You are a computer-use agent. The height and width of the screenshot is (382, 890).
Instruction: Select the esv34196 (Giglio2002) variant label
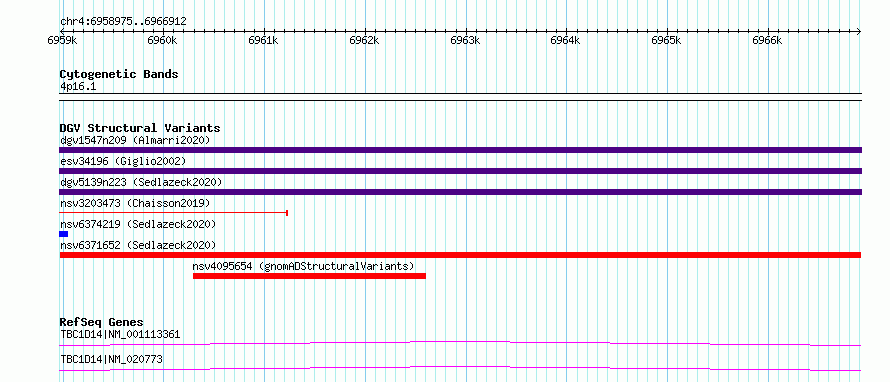click(123, 161)
